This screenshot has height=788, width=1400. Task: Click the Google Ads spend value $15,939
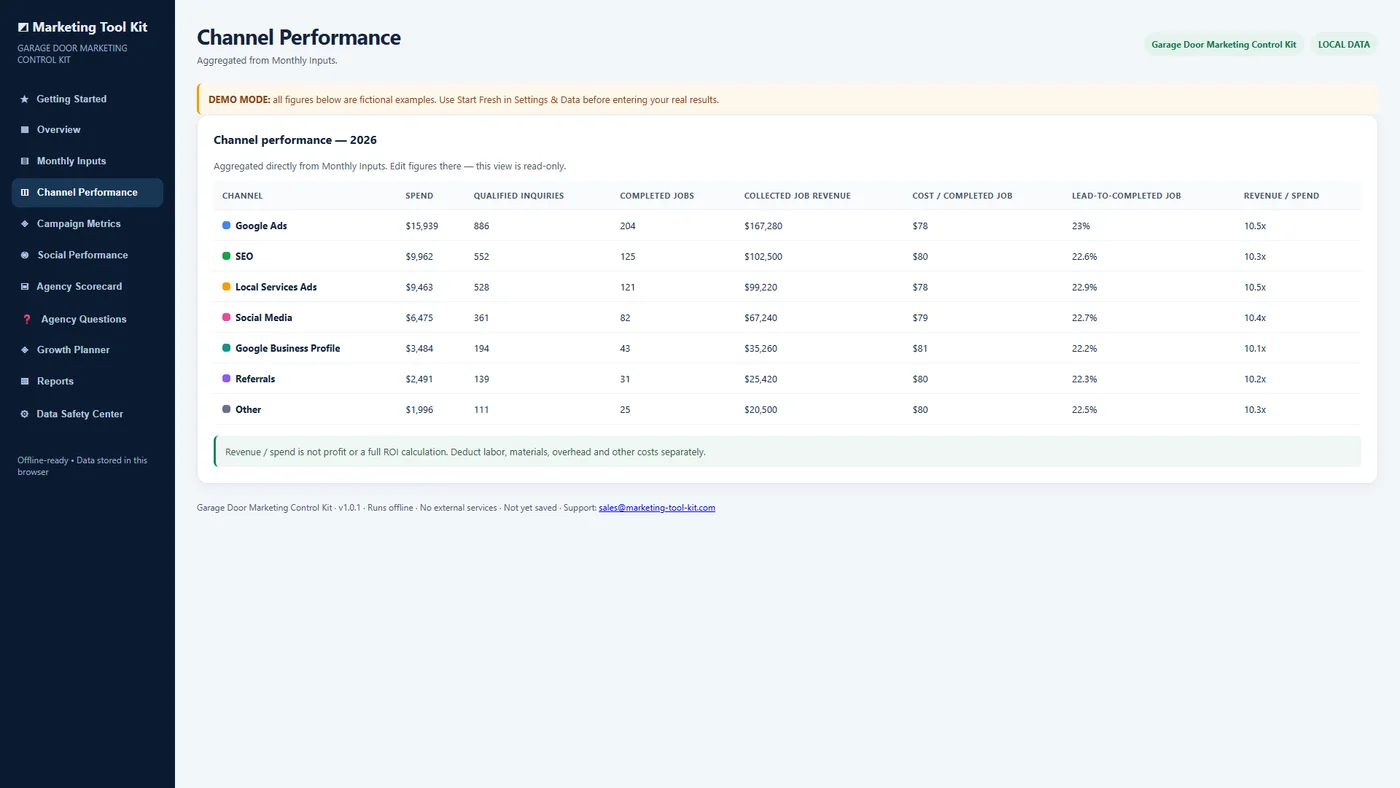coord(422,226)
